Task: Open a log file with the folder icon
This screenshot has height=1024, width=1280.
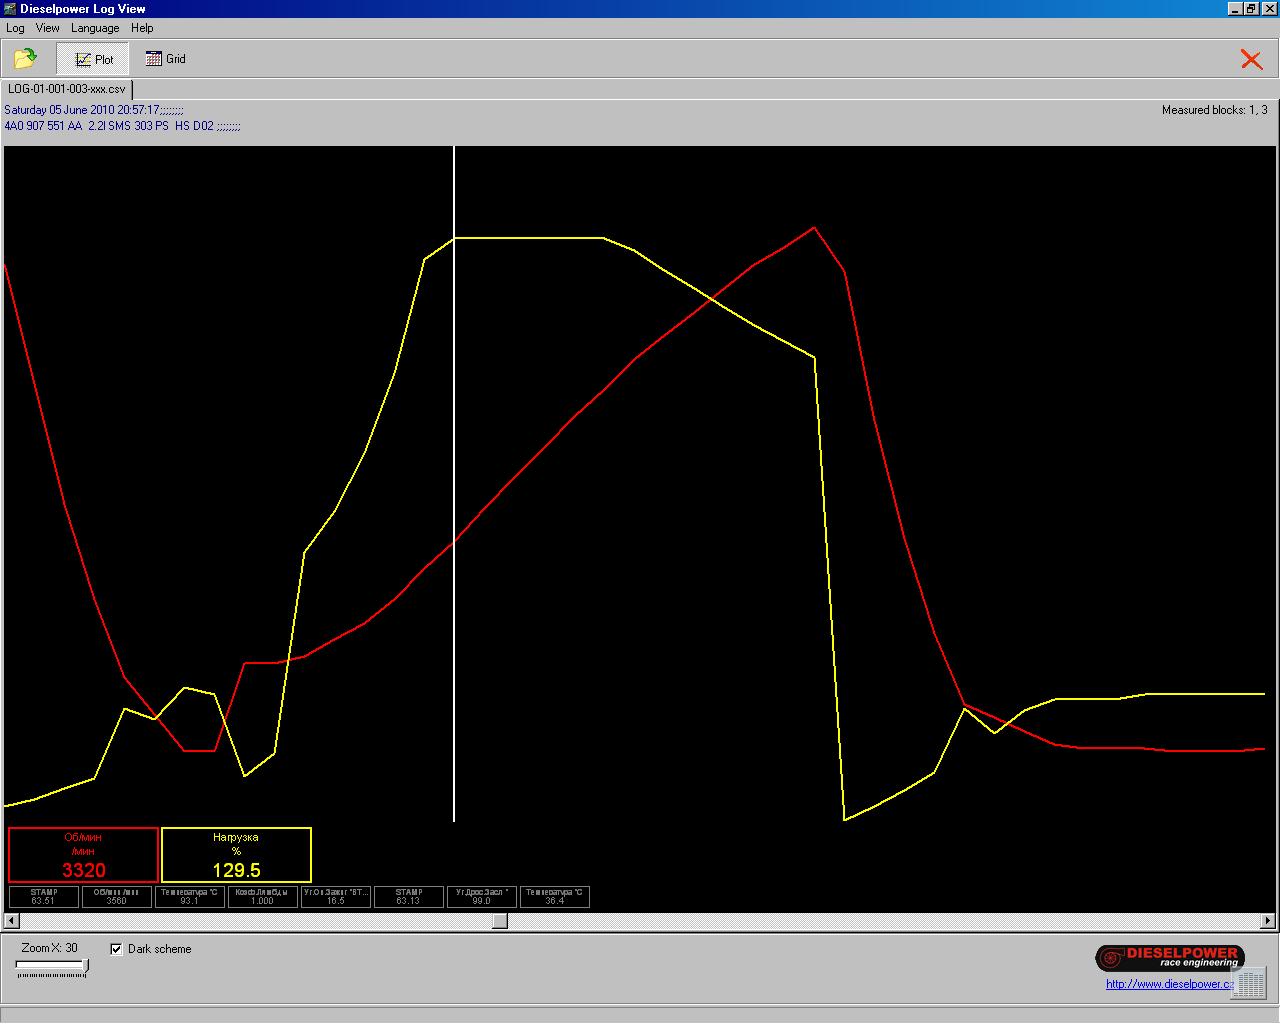Action: pos(26,59)
